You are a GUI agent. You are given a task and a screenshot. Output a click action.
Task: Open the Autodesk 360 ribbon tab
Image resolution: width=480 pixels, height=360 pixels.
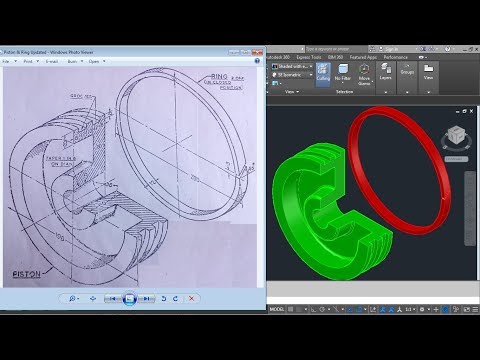point(278,57)
